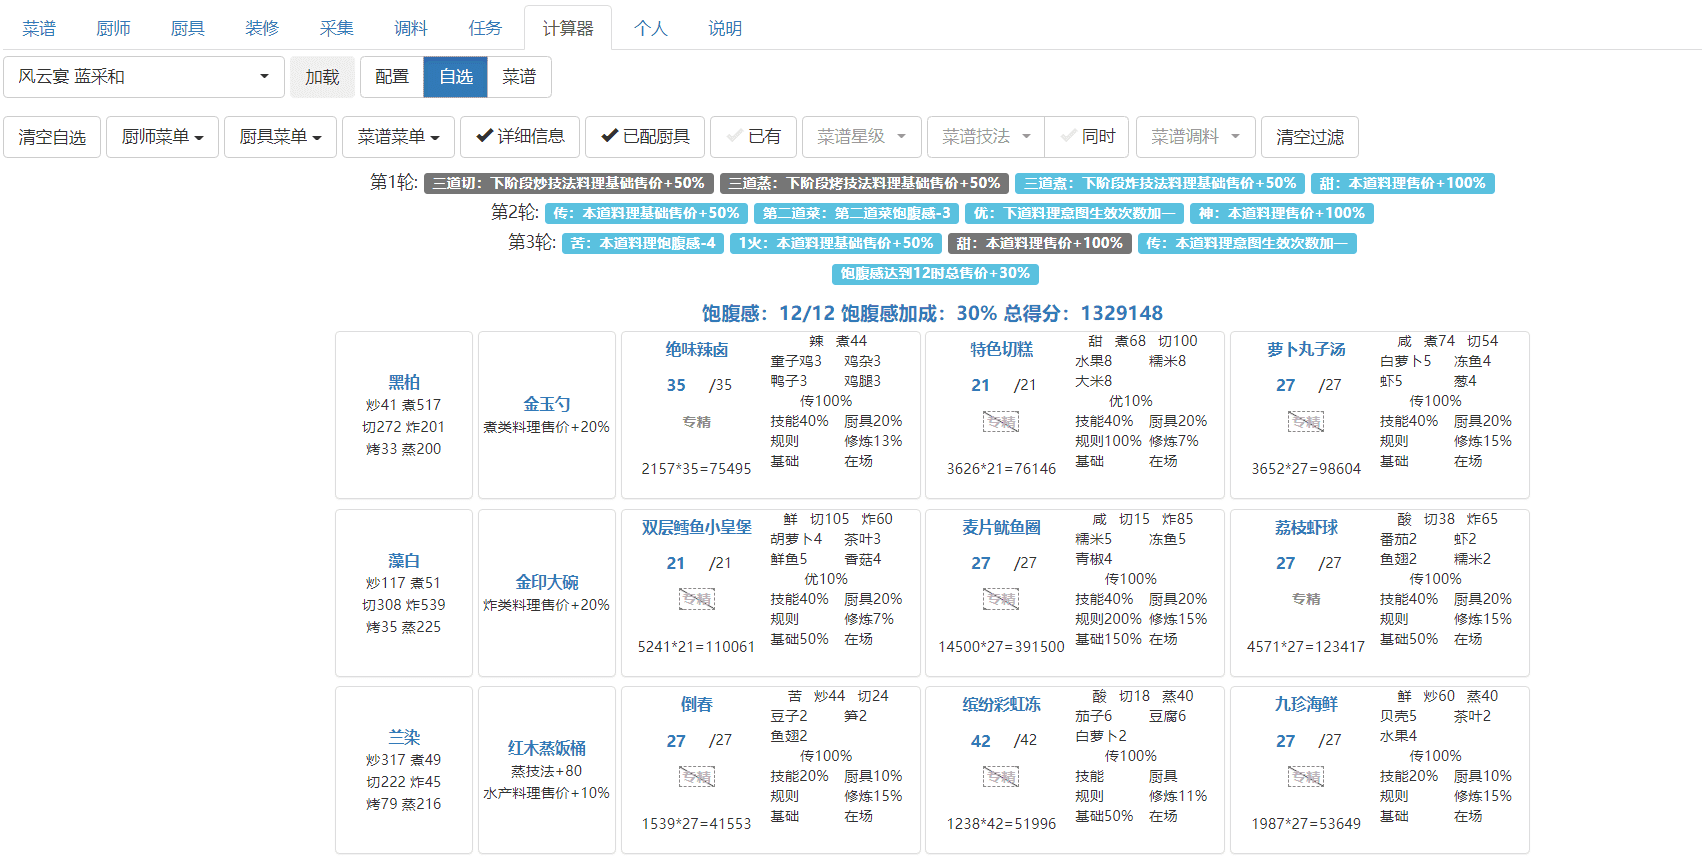Toggle 专精 mastery for 缤纷彩虹冻
Screen dimensions: 1702x858
pyautogui.click(x=1001, y=777)
